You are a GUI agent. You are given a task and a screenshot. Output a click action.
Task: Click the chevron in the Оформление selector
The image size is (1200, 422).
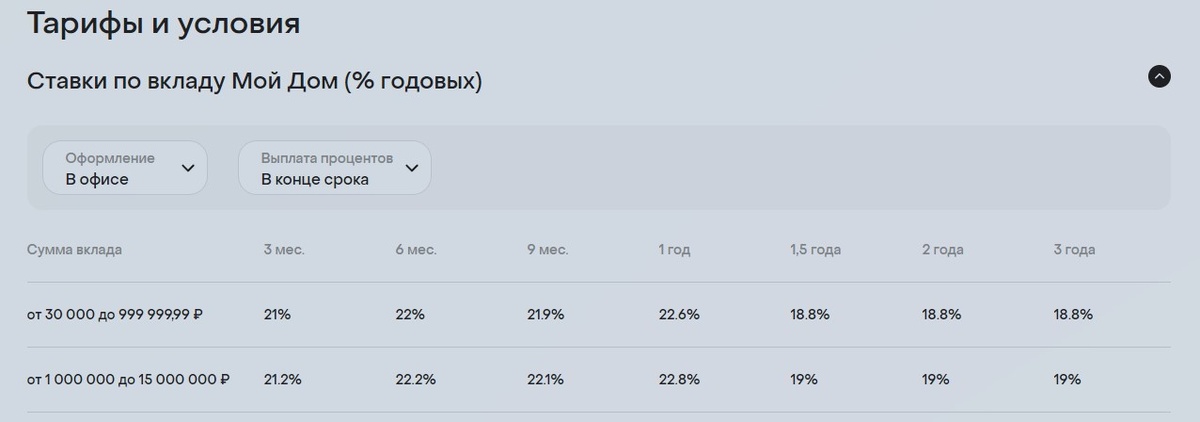[x=188, y=168]
